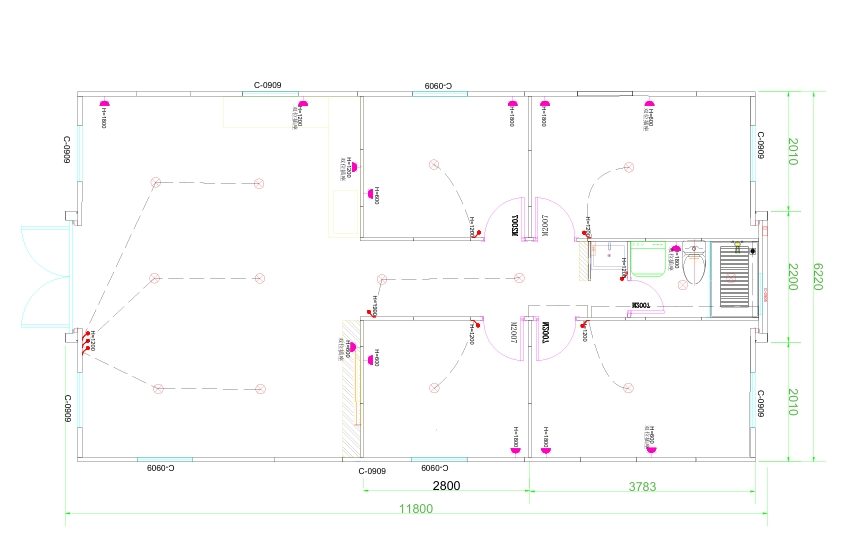The width and height of the screenshot is (868, 549).
Task: Select the upright C-0909 label below the bottom wall
Action: (372, 471)
